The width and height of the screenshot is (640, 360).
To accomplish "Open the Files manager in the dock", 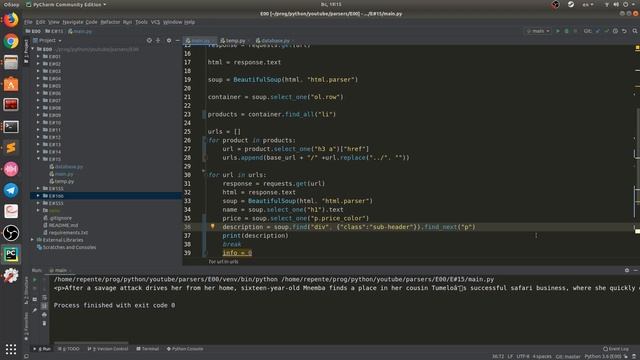I will pyautogui.click(x=11, y=62).
